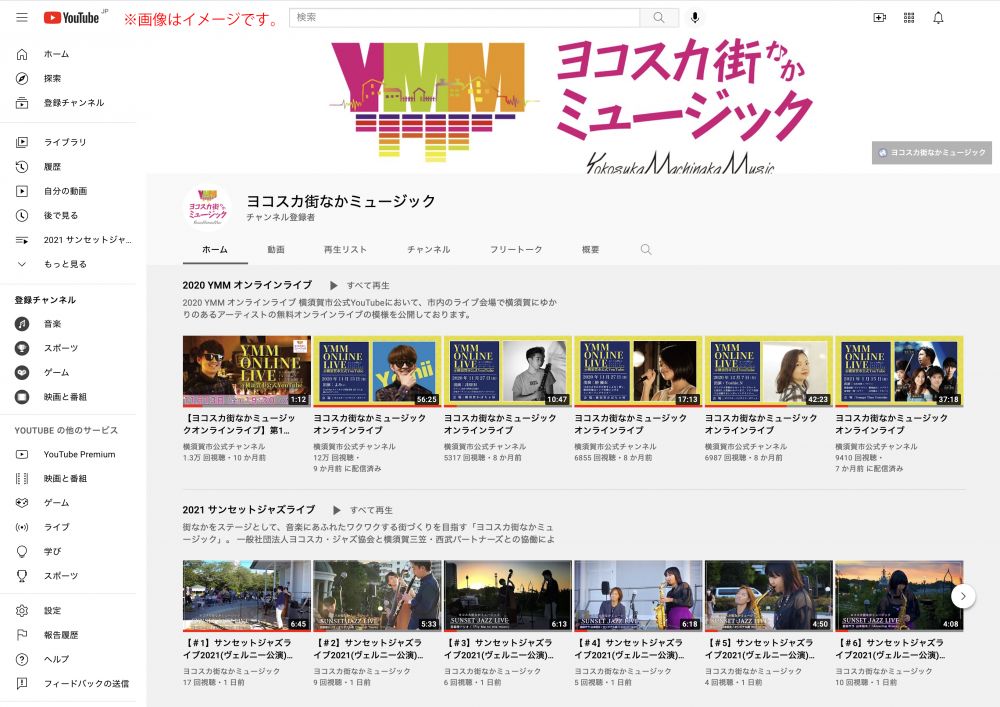Click the search magnifier button
This screenshot has height=707, width=1000.
[x=658, y=18]
